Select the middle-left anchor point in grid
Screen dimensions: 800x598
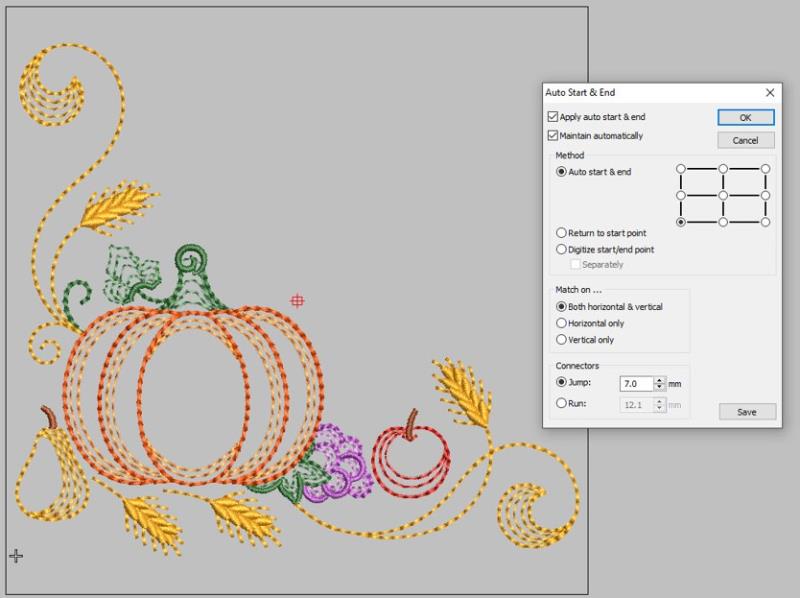(x=681, y=195)
